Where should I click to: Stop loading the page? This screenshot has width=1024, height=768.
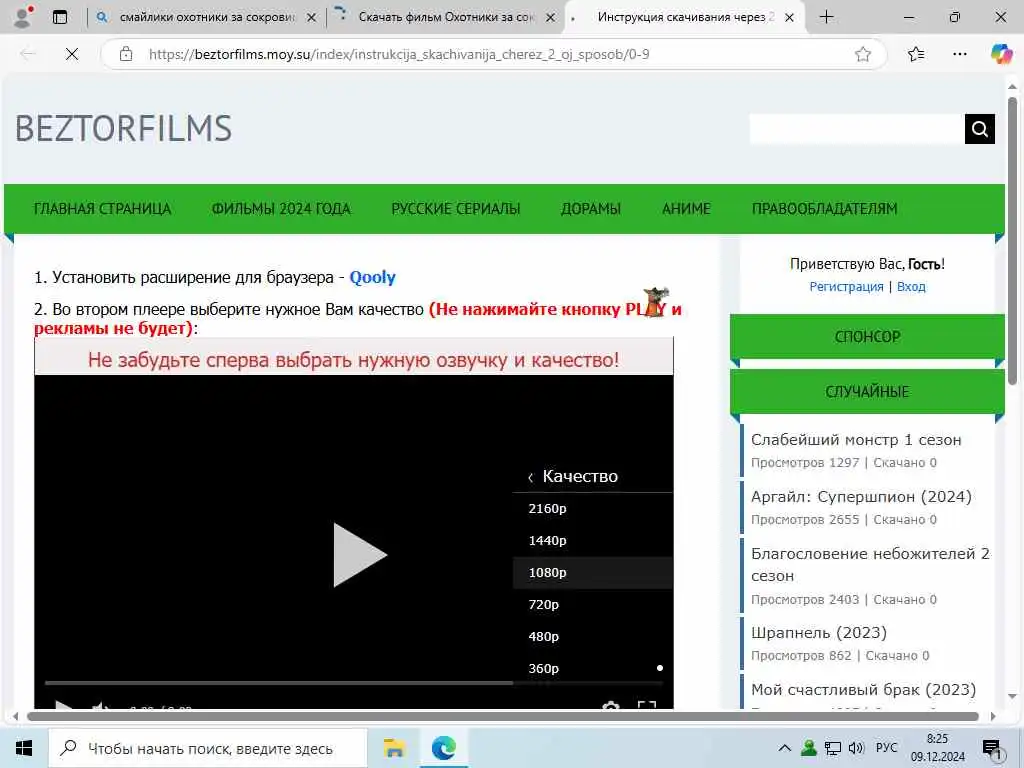click(72, 54)
